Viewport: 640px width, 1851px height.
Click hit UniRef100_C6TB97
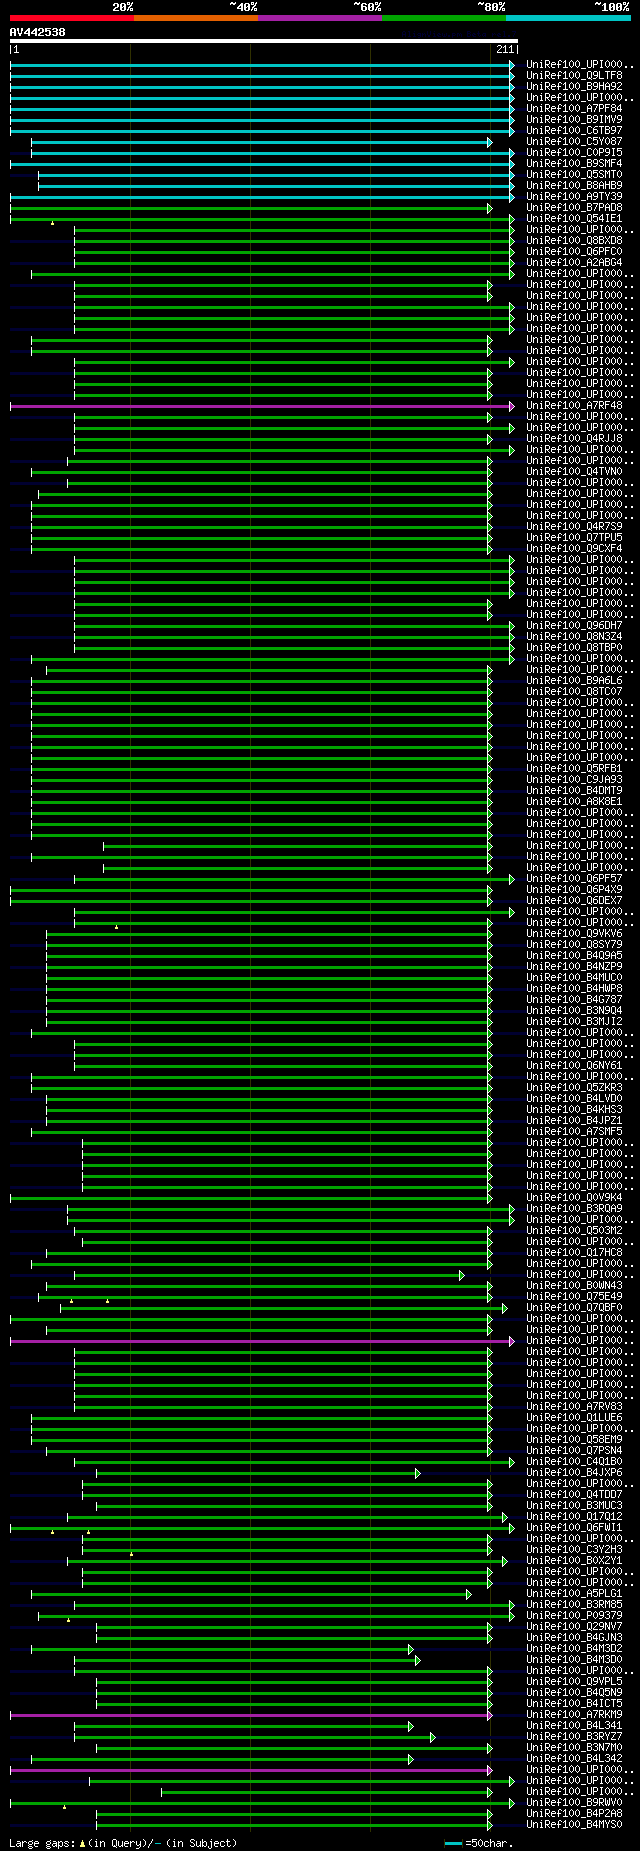coord(574,131)
